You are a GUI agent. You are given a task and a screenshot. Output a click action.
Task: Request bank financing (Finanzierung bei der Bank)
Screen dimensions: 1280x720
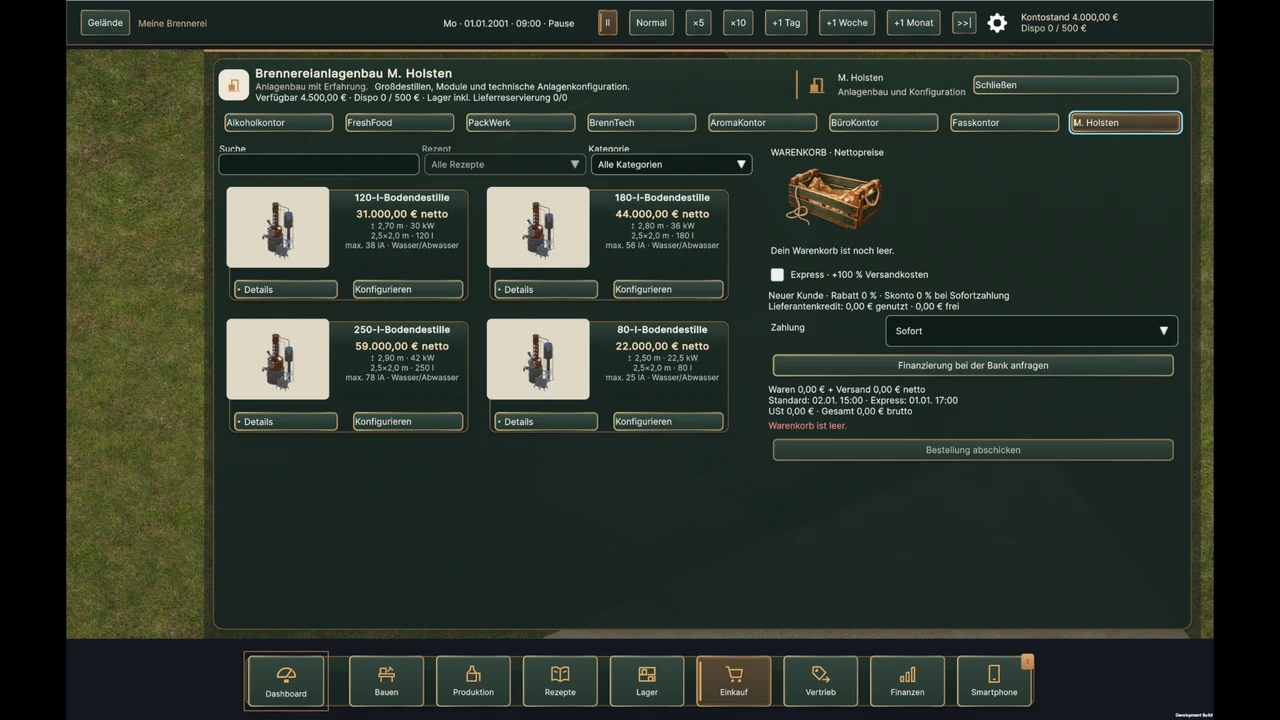973,366
